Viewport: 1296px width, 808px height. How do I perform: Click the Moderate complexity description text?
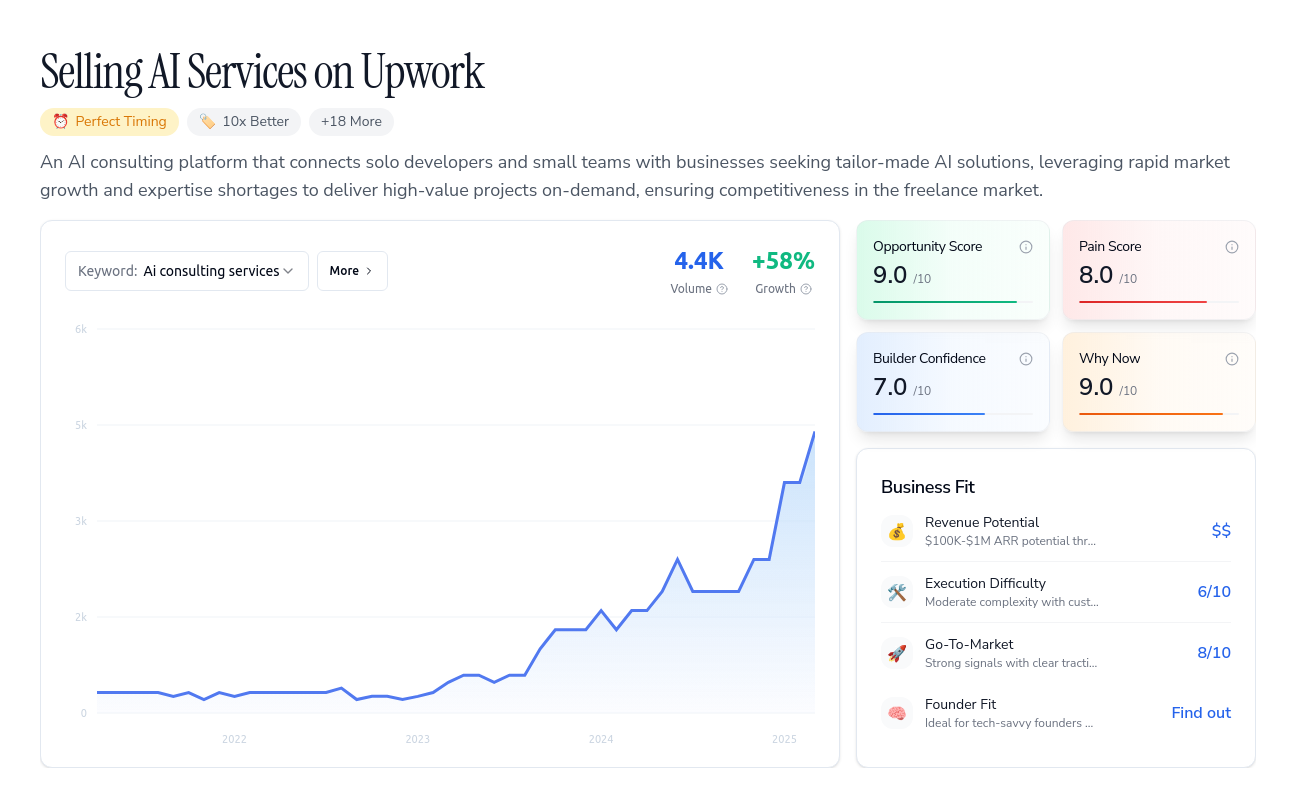[x=1011, y=602]
